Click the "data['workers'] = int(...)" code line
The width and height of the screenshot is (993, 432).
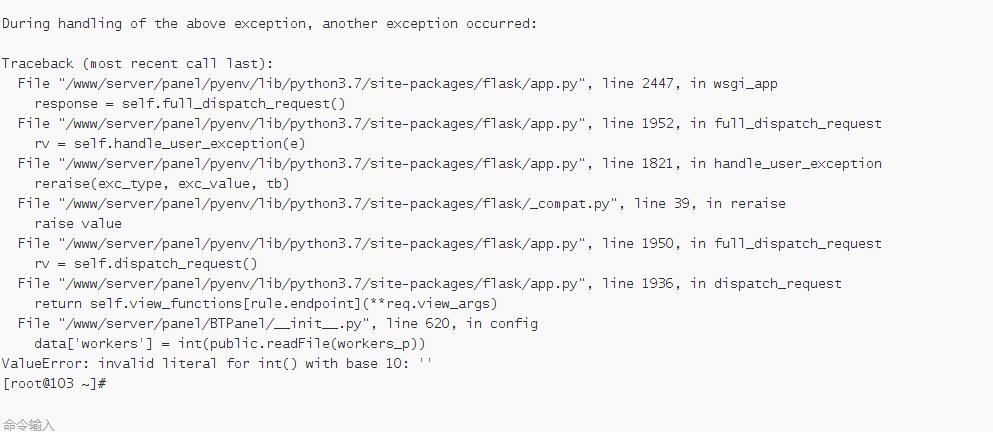[229, 343]
